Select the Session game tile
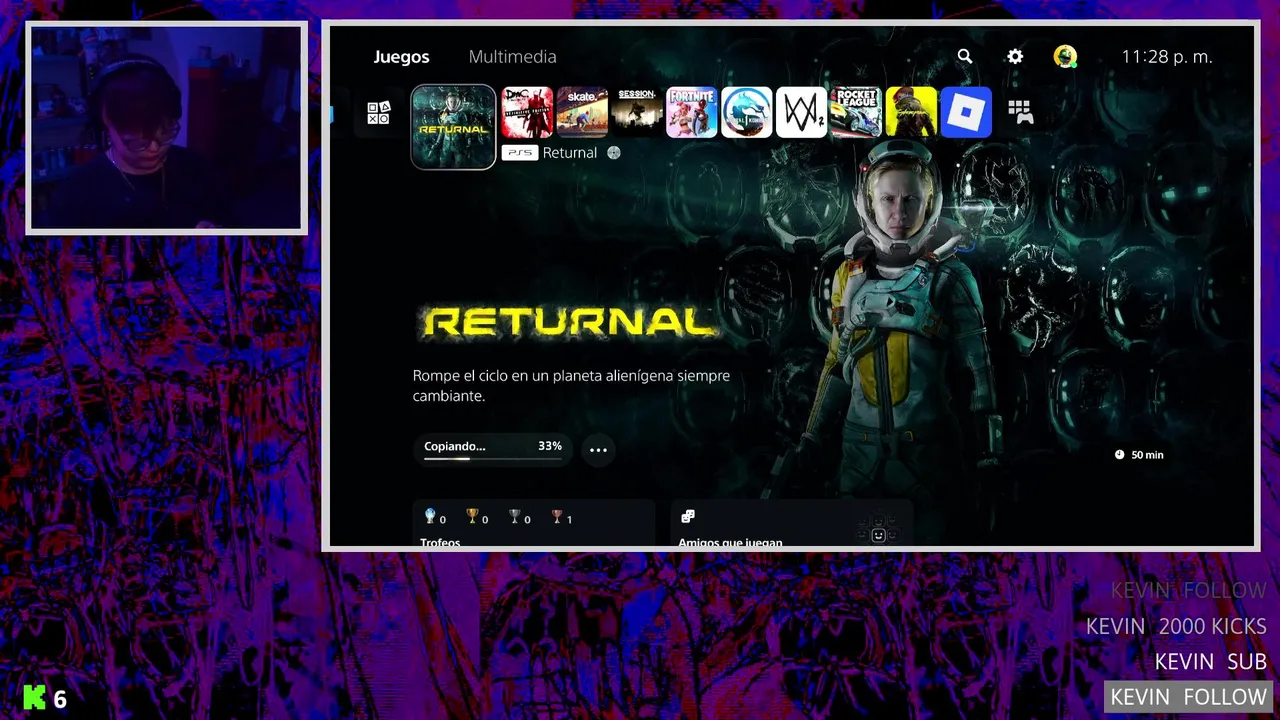The width and height of the screenshot is (1280, 720). click(x=637, y=112)
